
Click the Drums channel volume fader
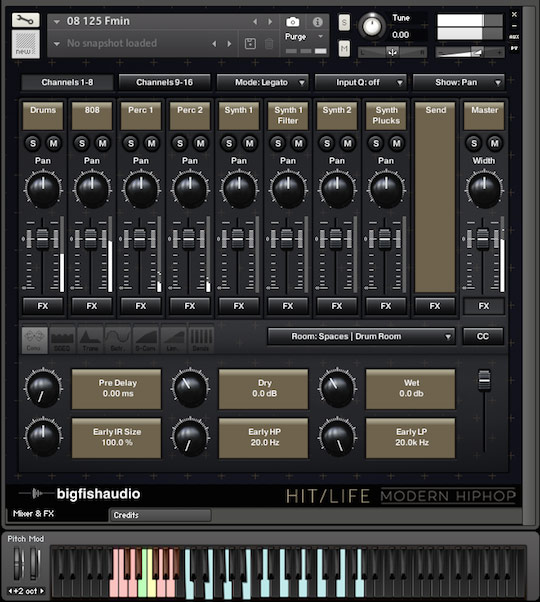click(x=43, y=238)
